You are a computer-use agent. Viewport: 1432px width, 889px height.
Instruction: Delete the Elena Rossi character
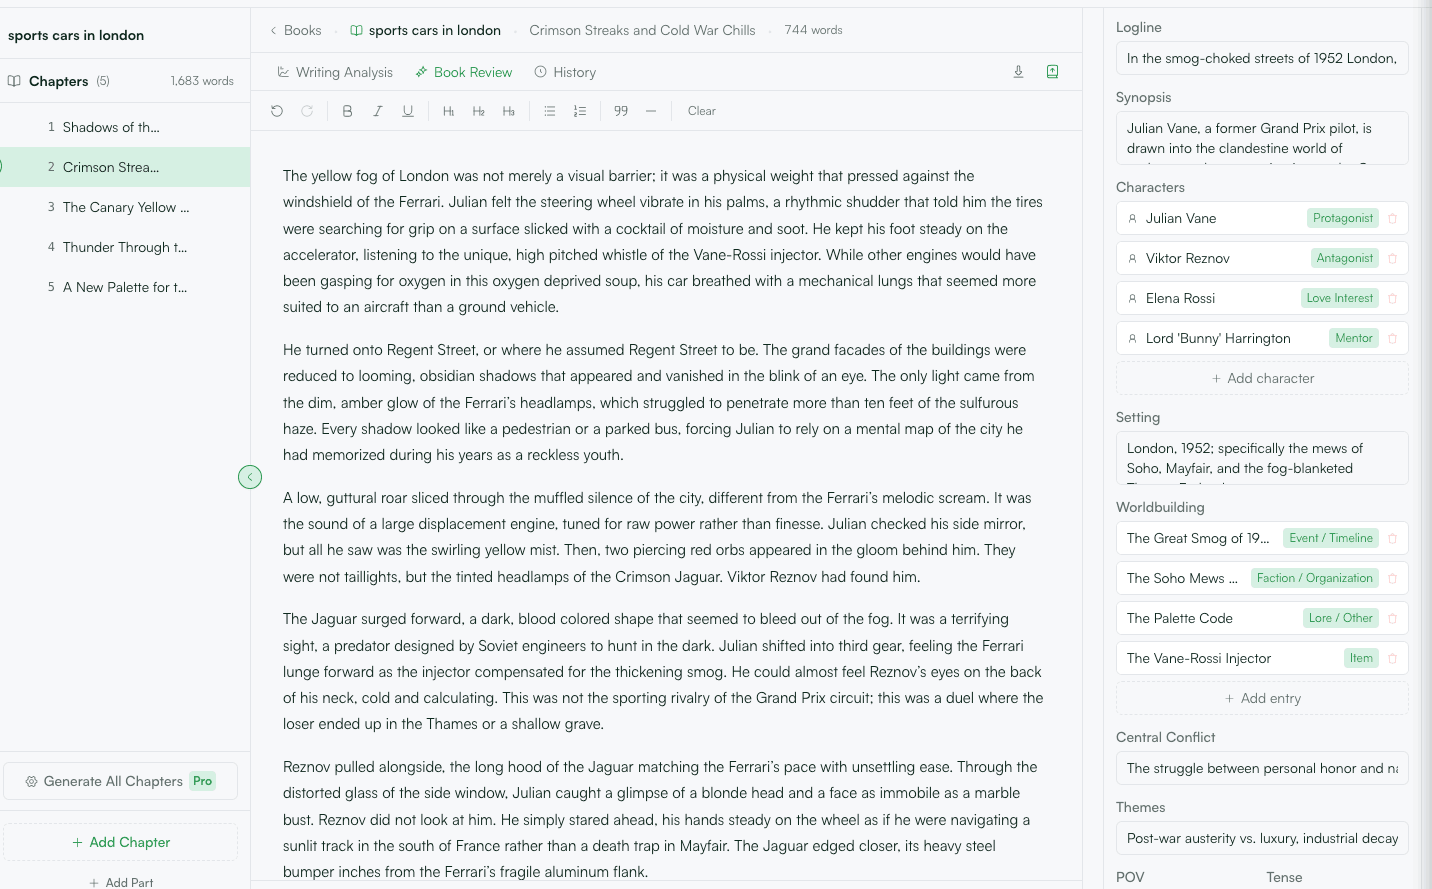(1392, 298)
